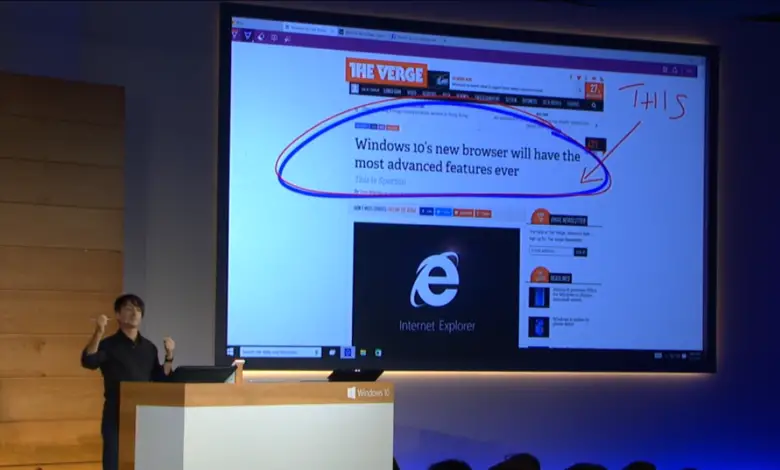Open Task View from the taskbar
The image size is (780, 470).
[x=332, y=352]
